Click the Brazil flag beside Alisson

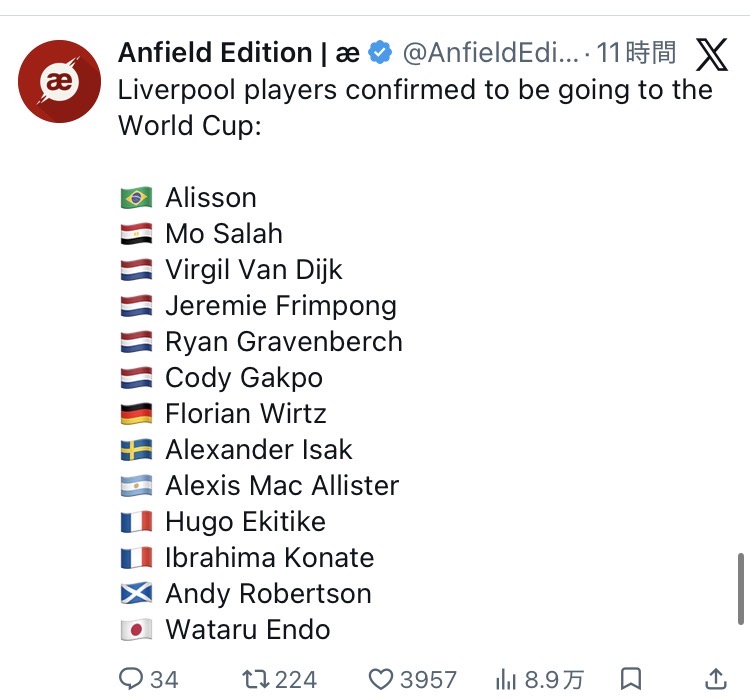(136, 198)
